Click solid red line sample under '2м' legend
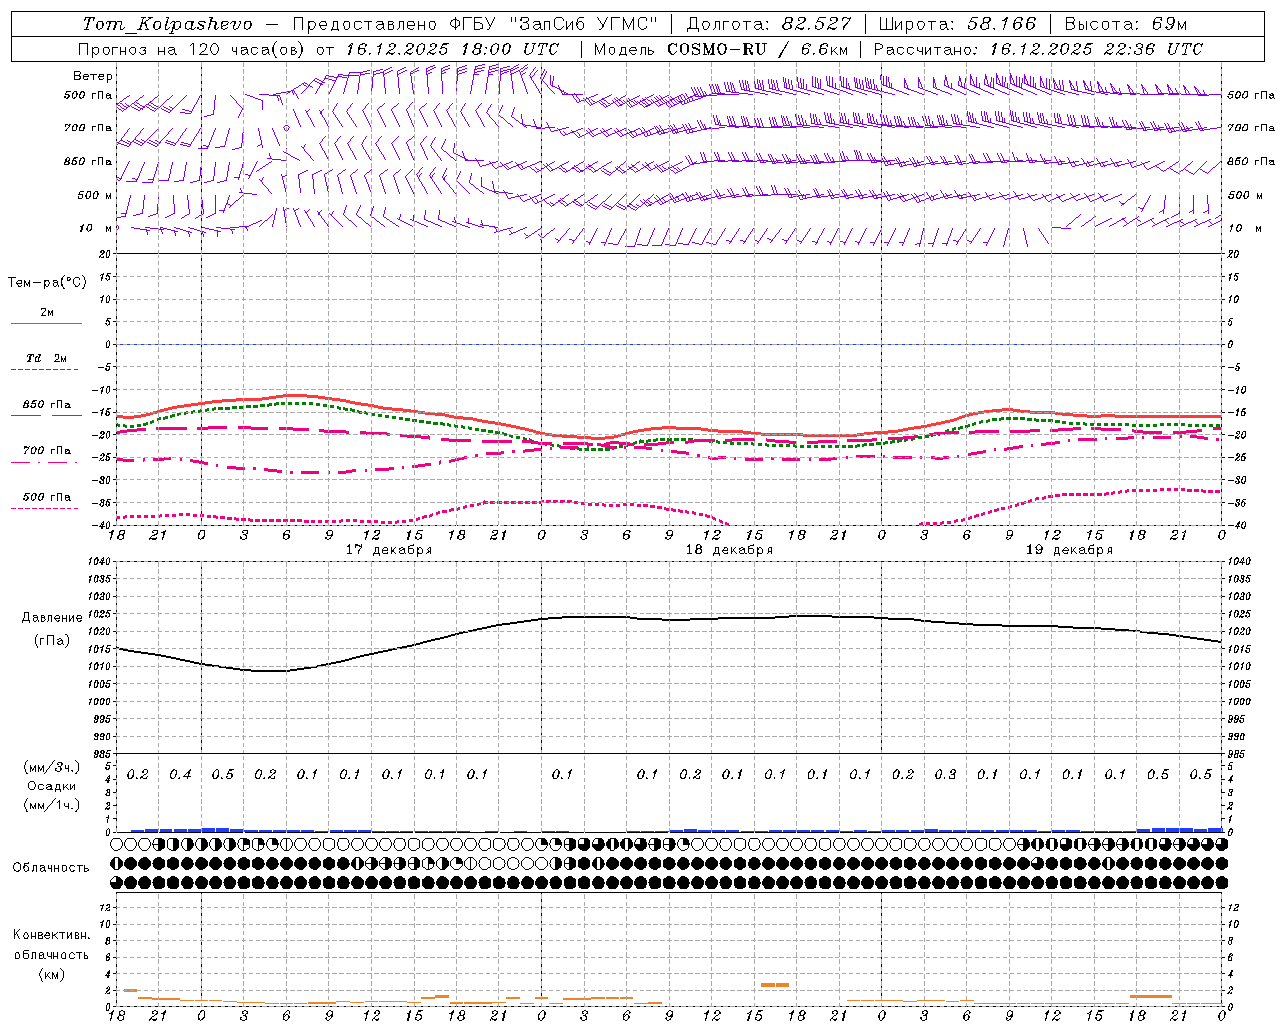 [x=46, y=324]
